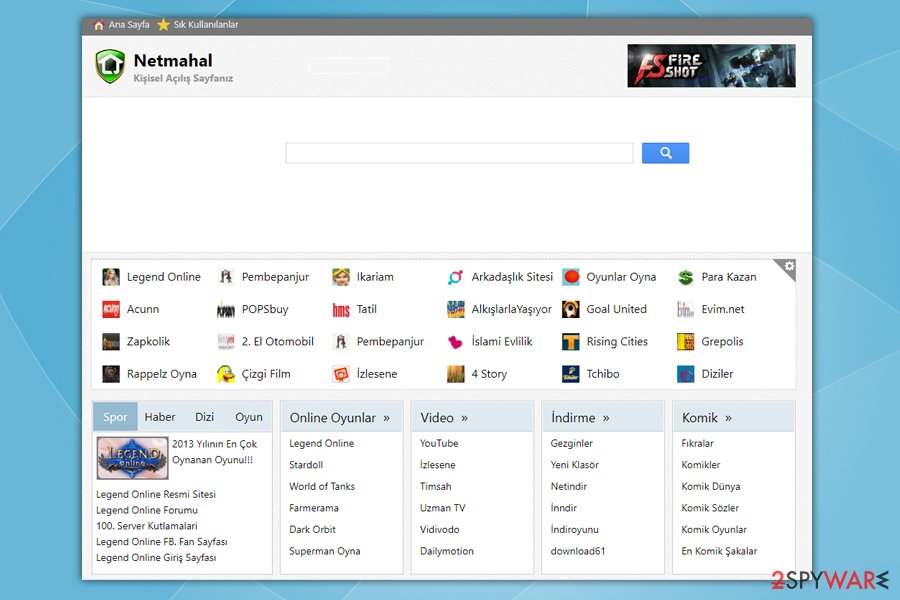The width and height of the screenshot is (900, 600).
Task: Open Netindir link
Action: click(x=569, y=486)
